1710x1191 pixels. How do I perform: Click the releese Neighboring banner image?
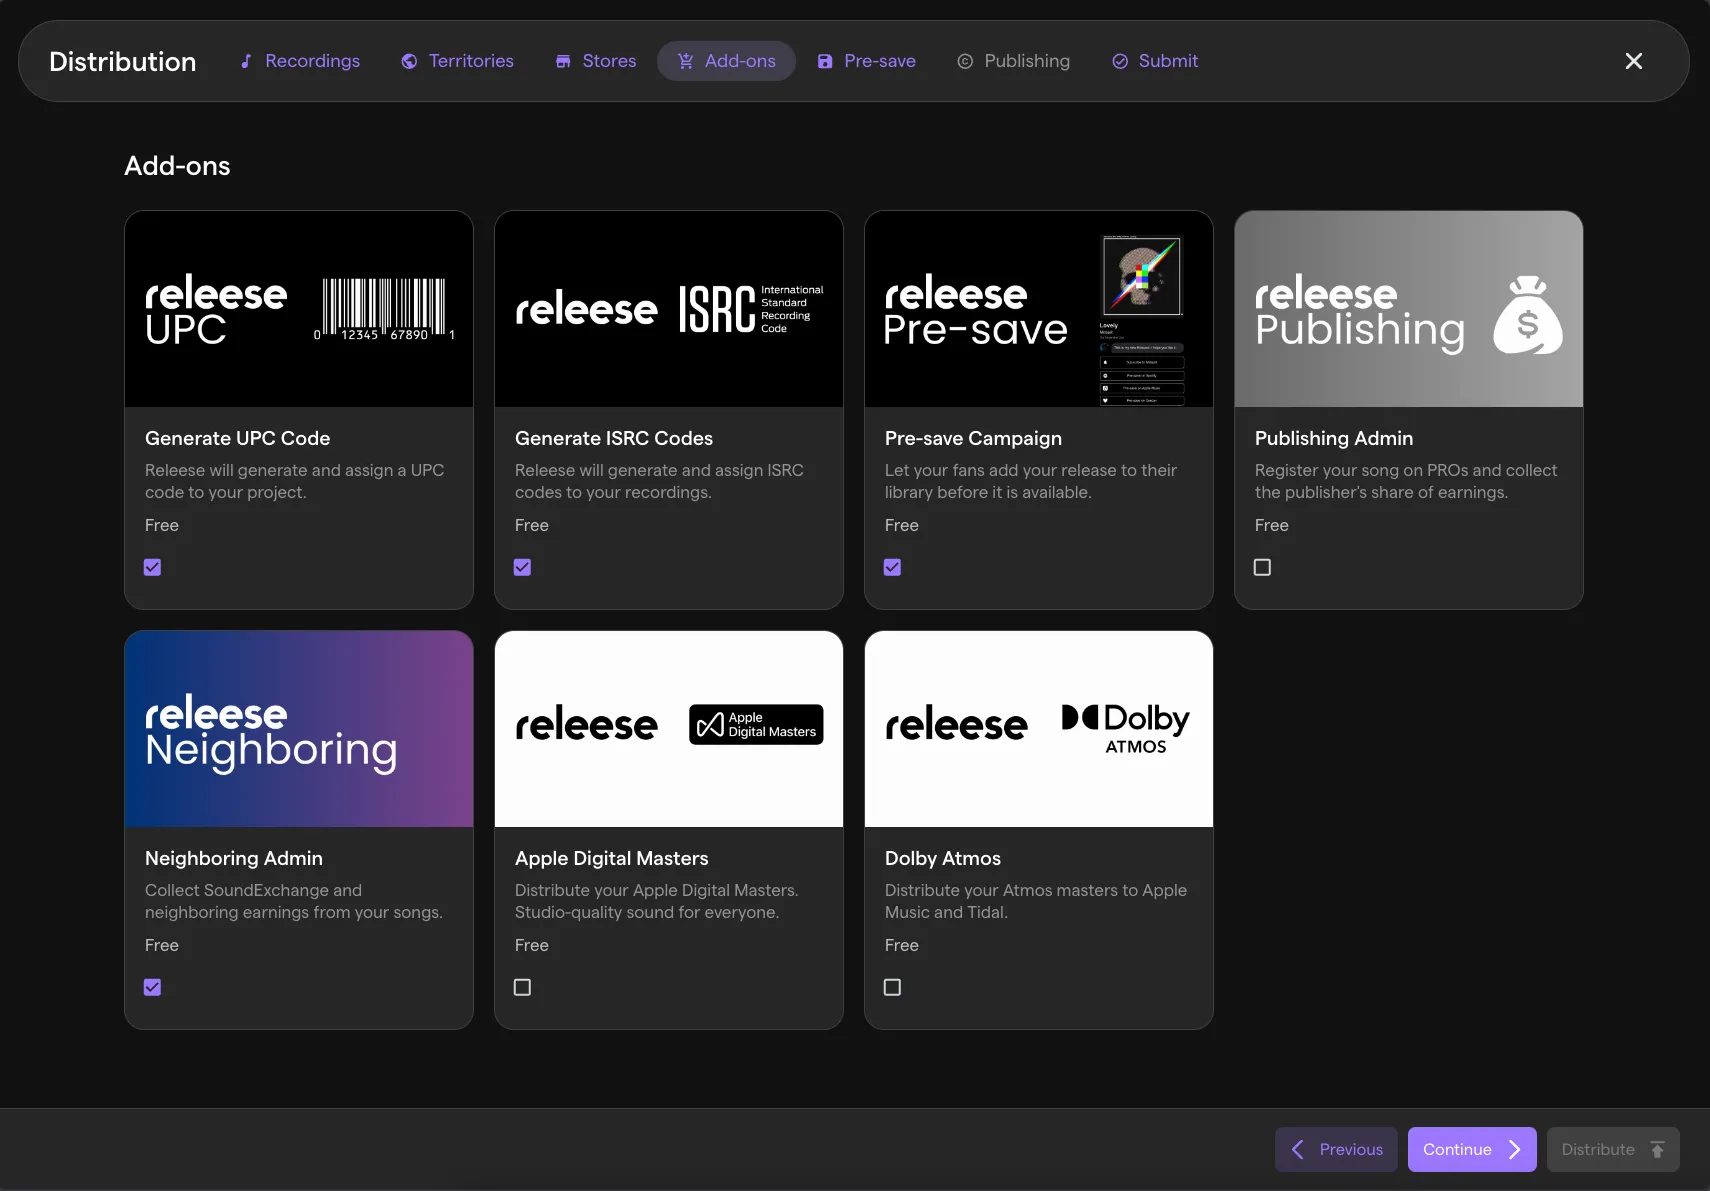(x=299, y=729)
